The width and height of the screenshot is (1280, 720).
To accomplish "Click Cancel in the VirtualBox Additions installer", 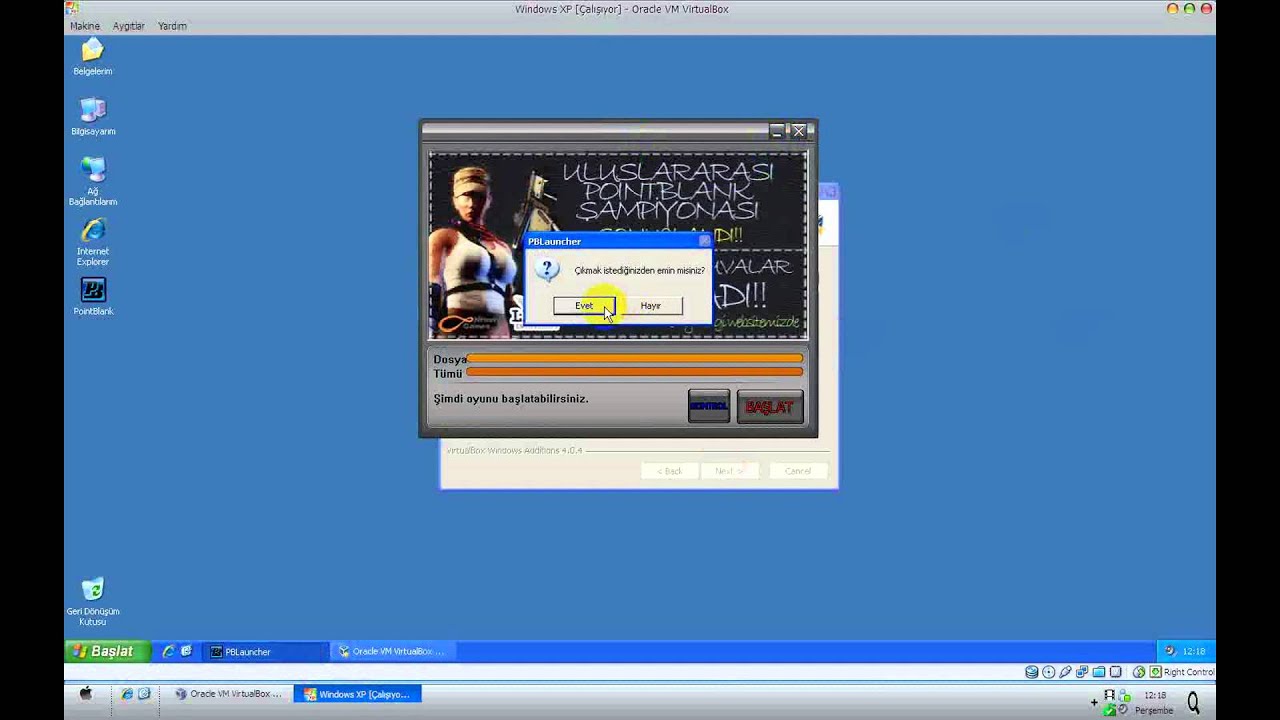I will (x=798, y=471).
